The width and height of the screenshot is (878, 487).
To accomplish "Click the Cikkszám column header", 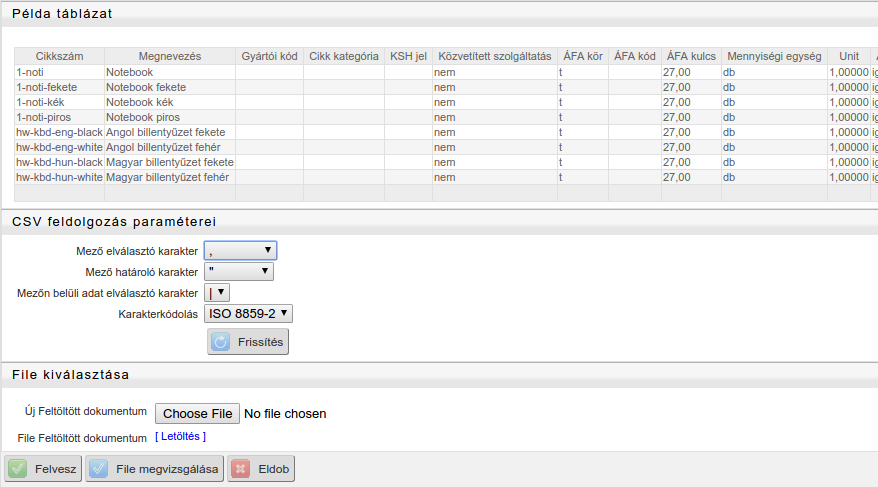I will click(x=59, y=56).
